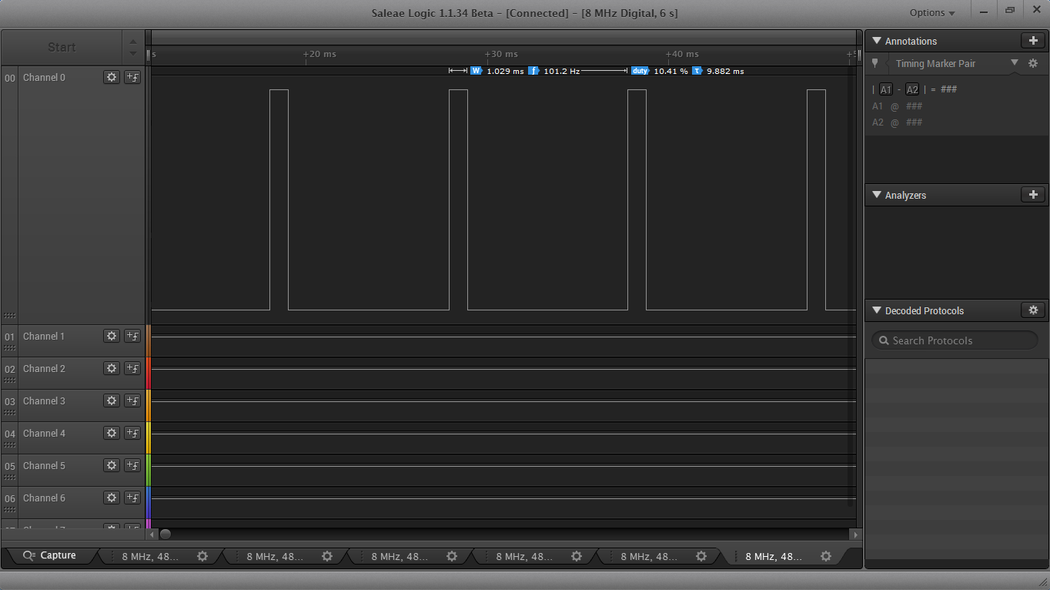Select the Channel 0 label
Viewport: 1050px width, 590px height.
[44, 77]
